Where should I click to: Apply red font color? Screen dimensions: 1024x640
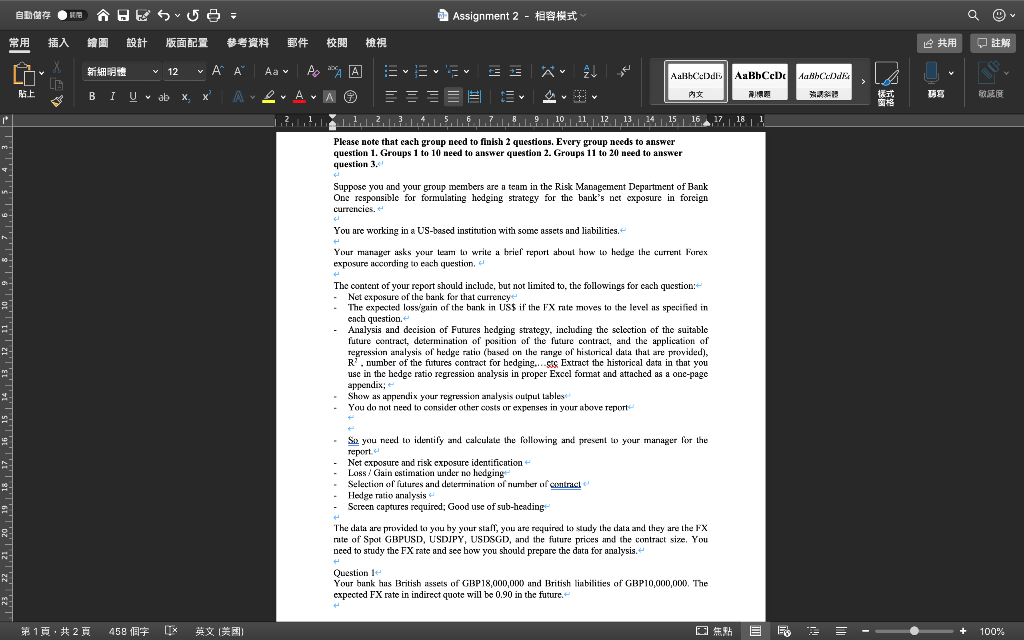click(299, 97)
